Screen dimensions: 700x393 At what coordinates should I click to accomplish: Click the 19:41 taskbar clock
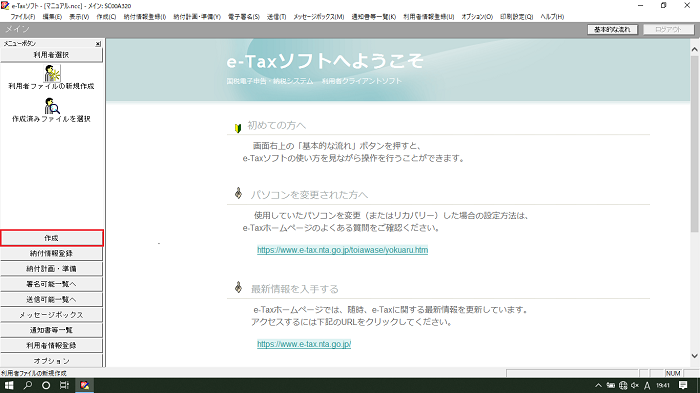point(663,385)
